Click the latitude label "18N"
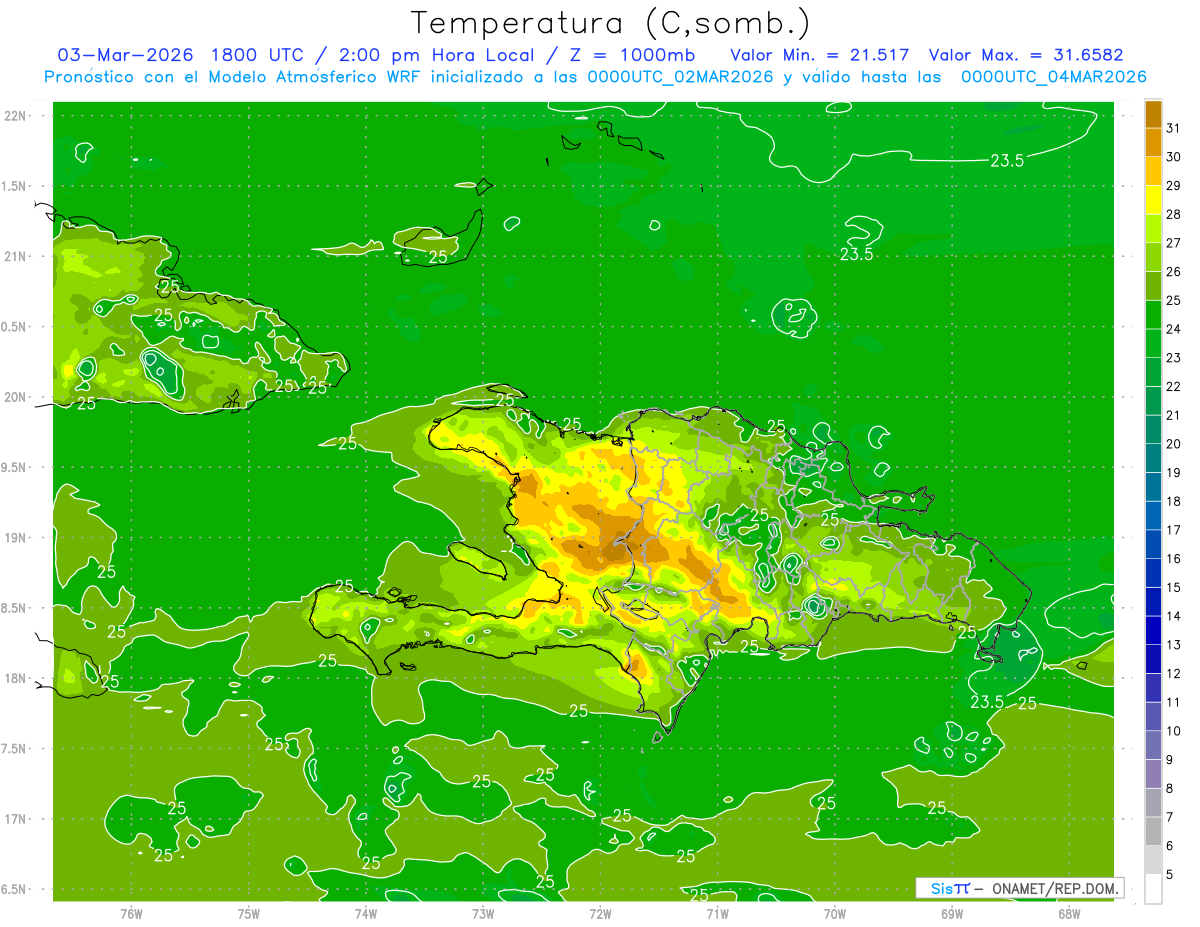The image size is (1200, 927). pyautogui.click(x=15, y=678)
